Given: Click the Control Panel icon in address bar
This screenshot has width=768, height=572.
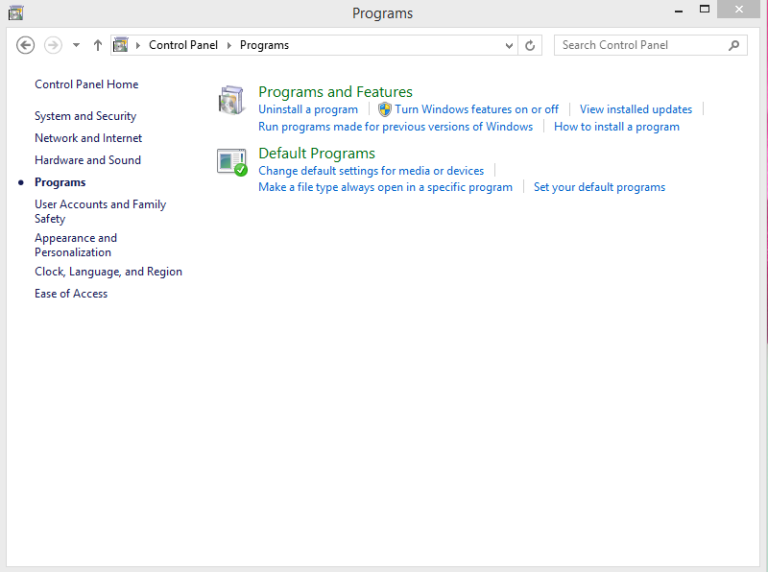Looking at the screenshot, I should [121, 45].
